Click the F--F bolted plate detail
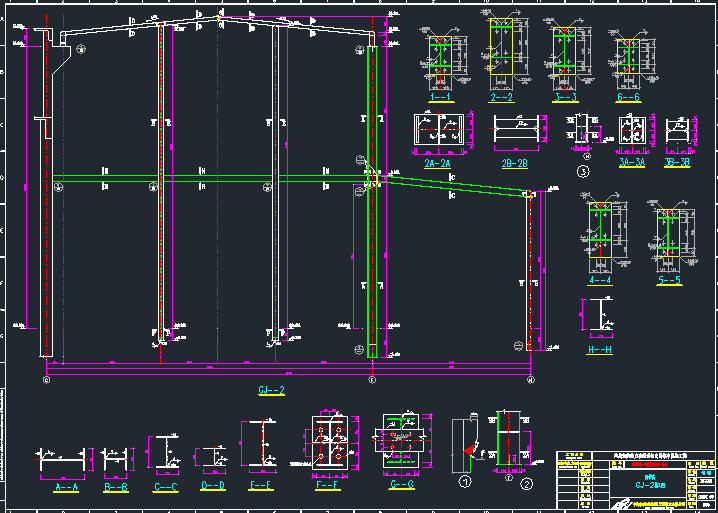This screenshot has width=718, height=513. [x=327, y=445]
